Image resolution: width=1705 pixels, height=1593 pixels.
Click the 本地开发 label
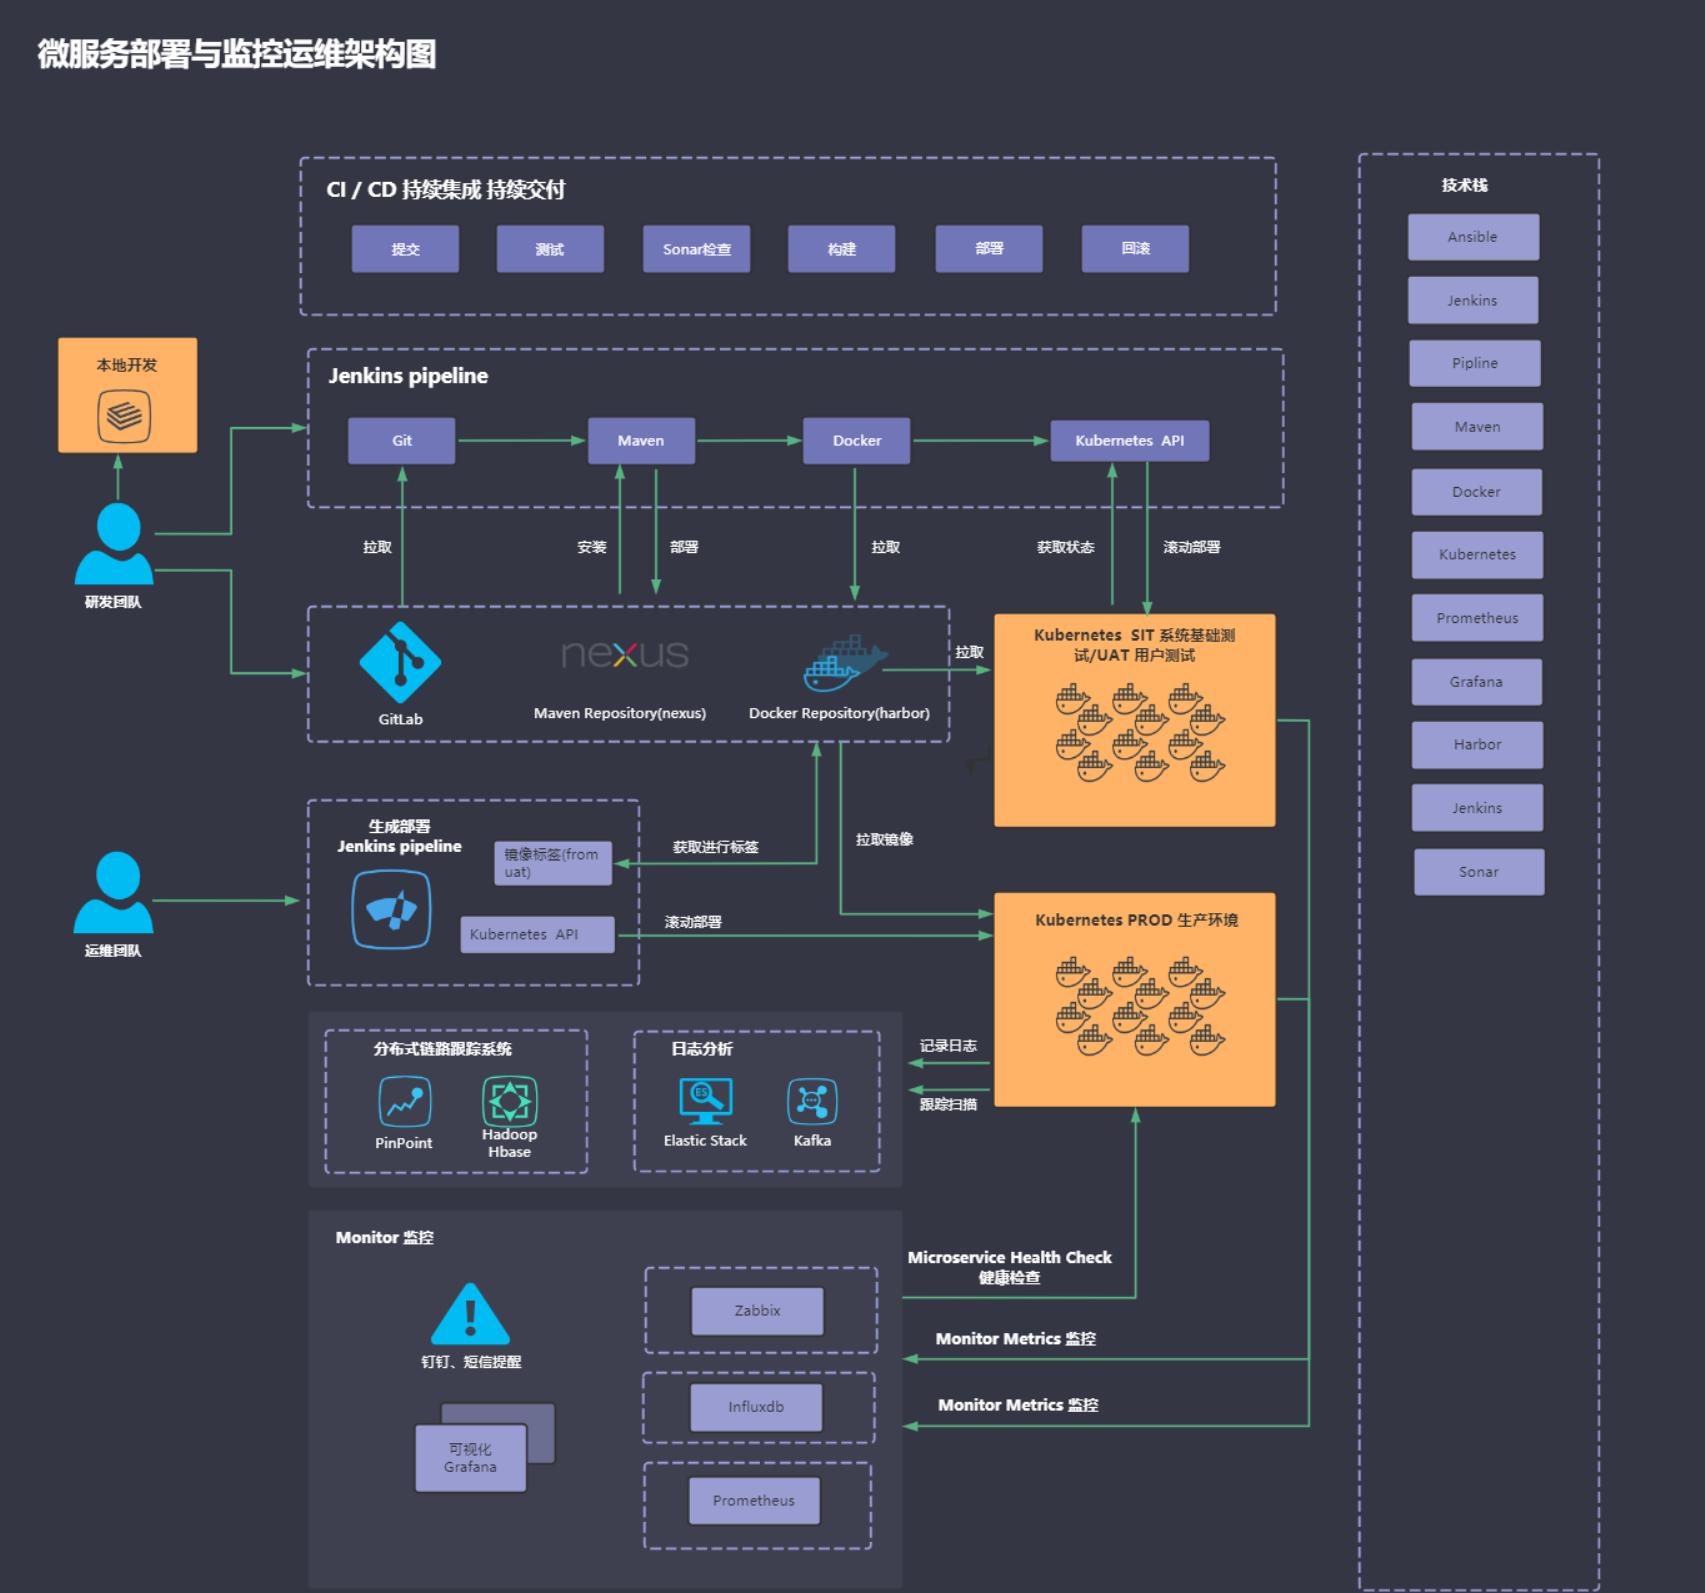pyautogui.click(x=127, y=365)
